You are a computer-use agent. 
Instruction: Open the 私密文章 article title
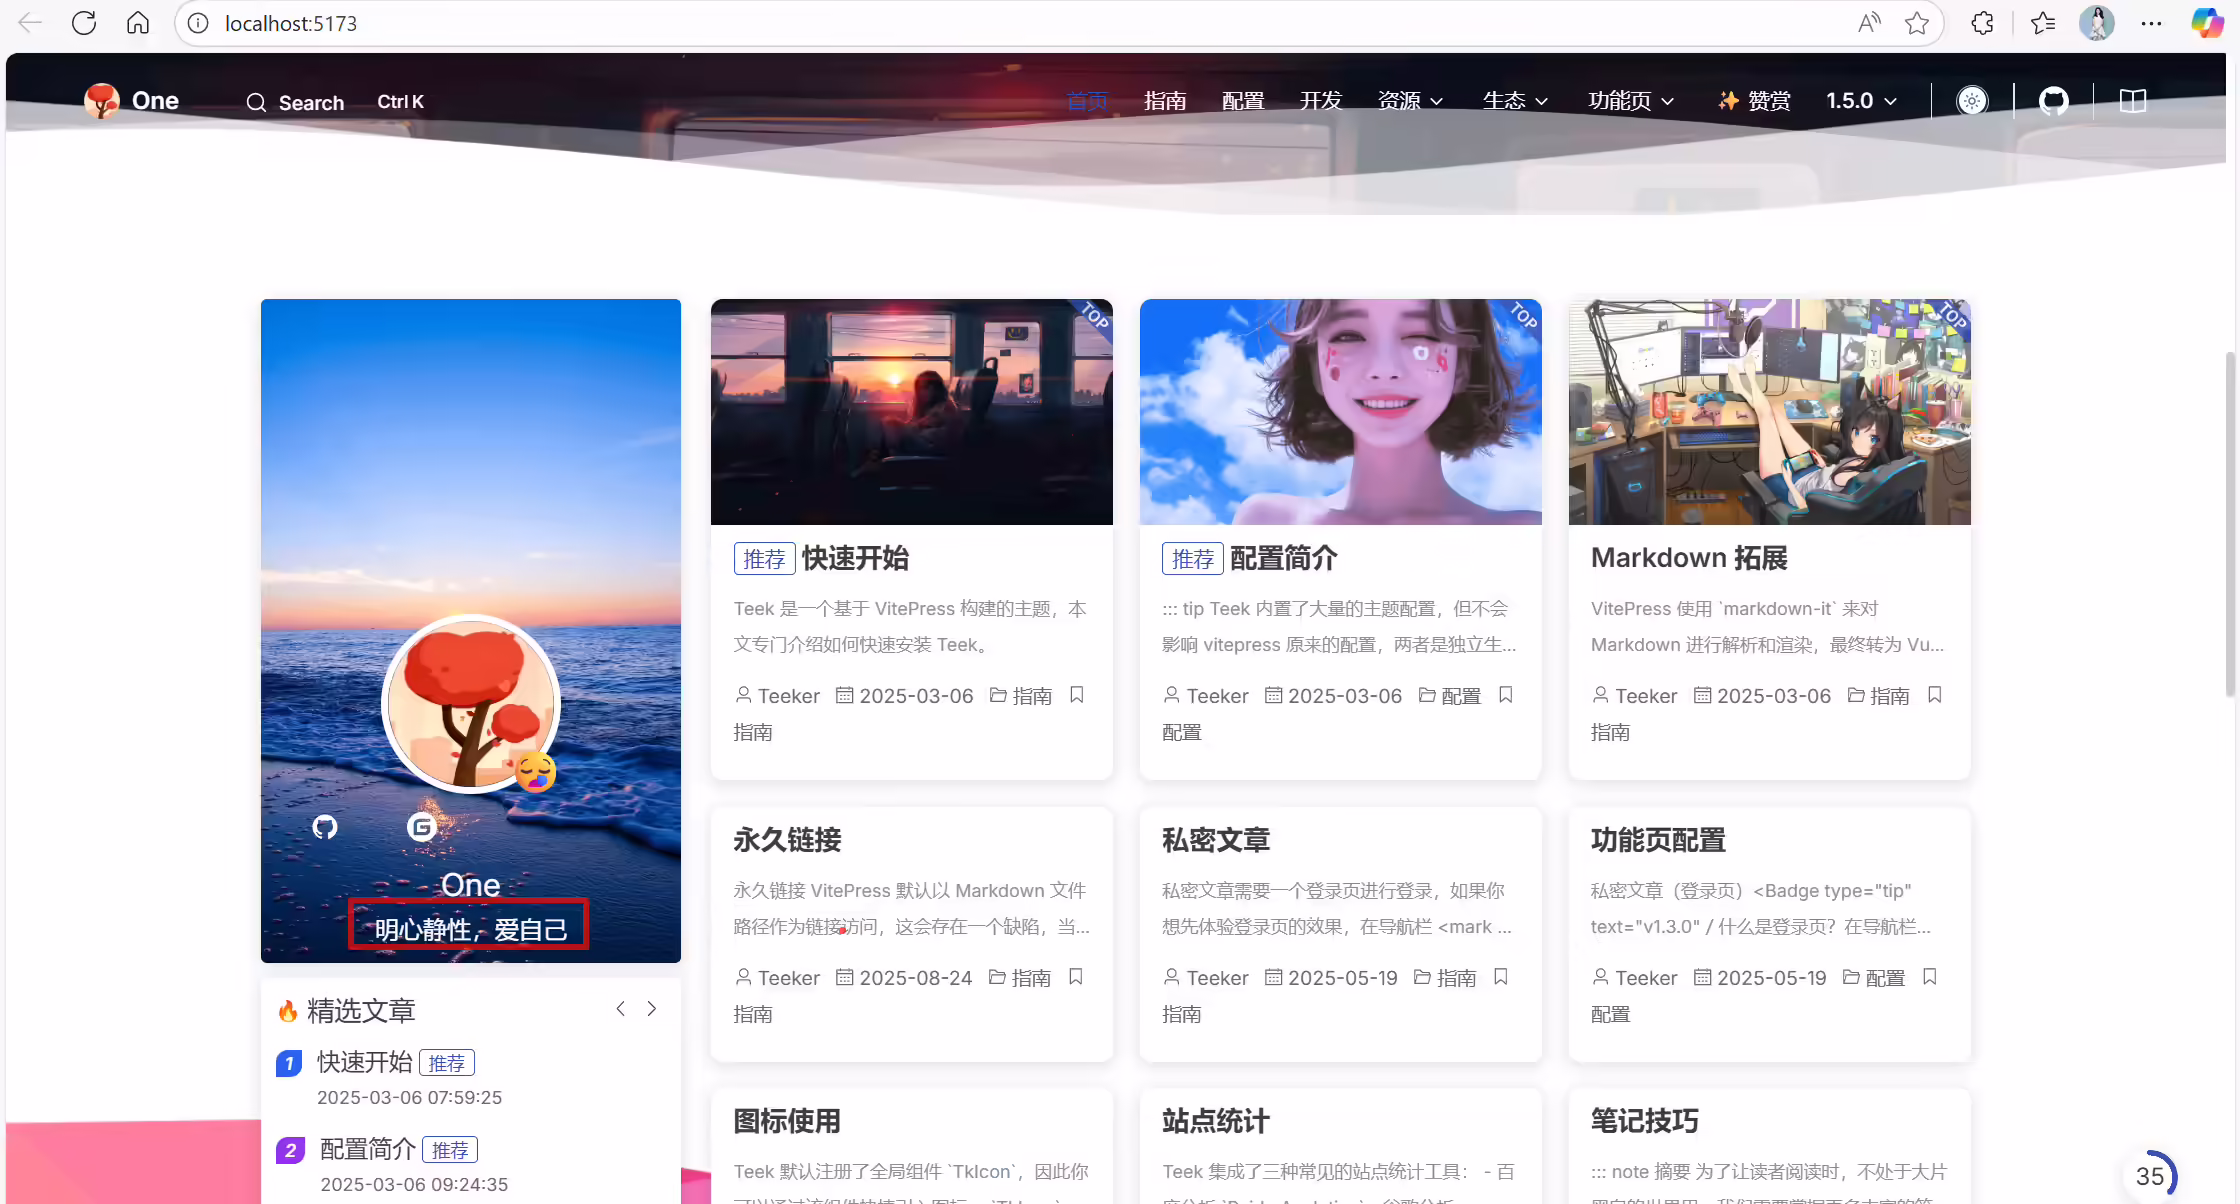[1216, 840]
